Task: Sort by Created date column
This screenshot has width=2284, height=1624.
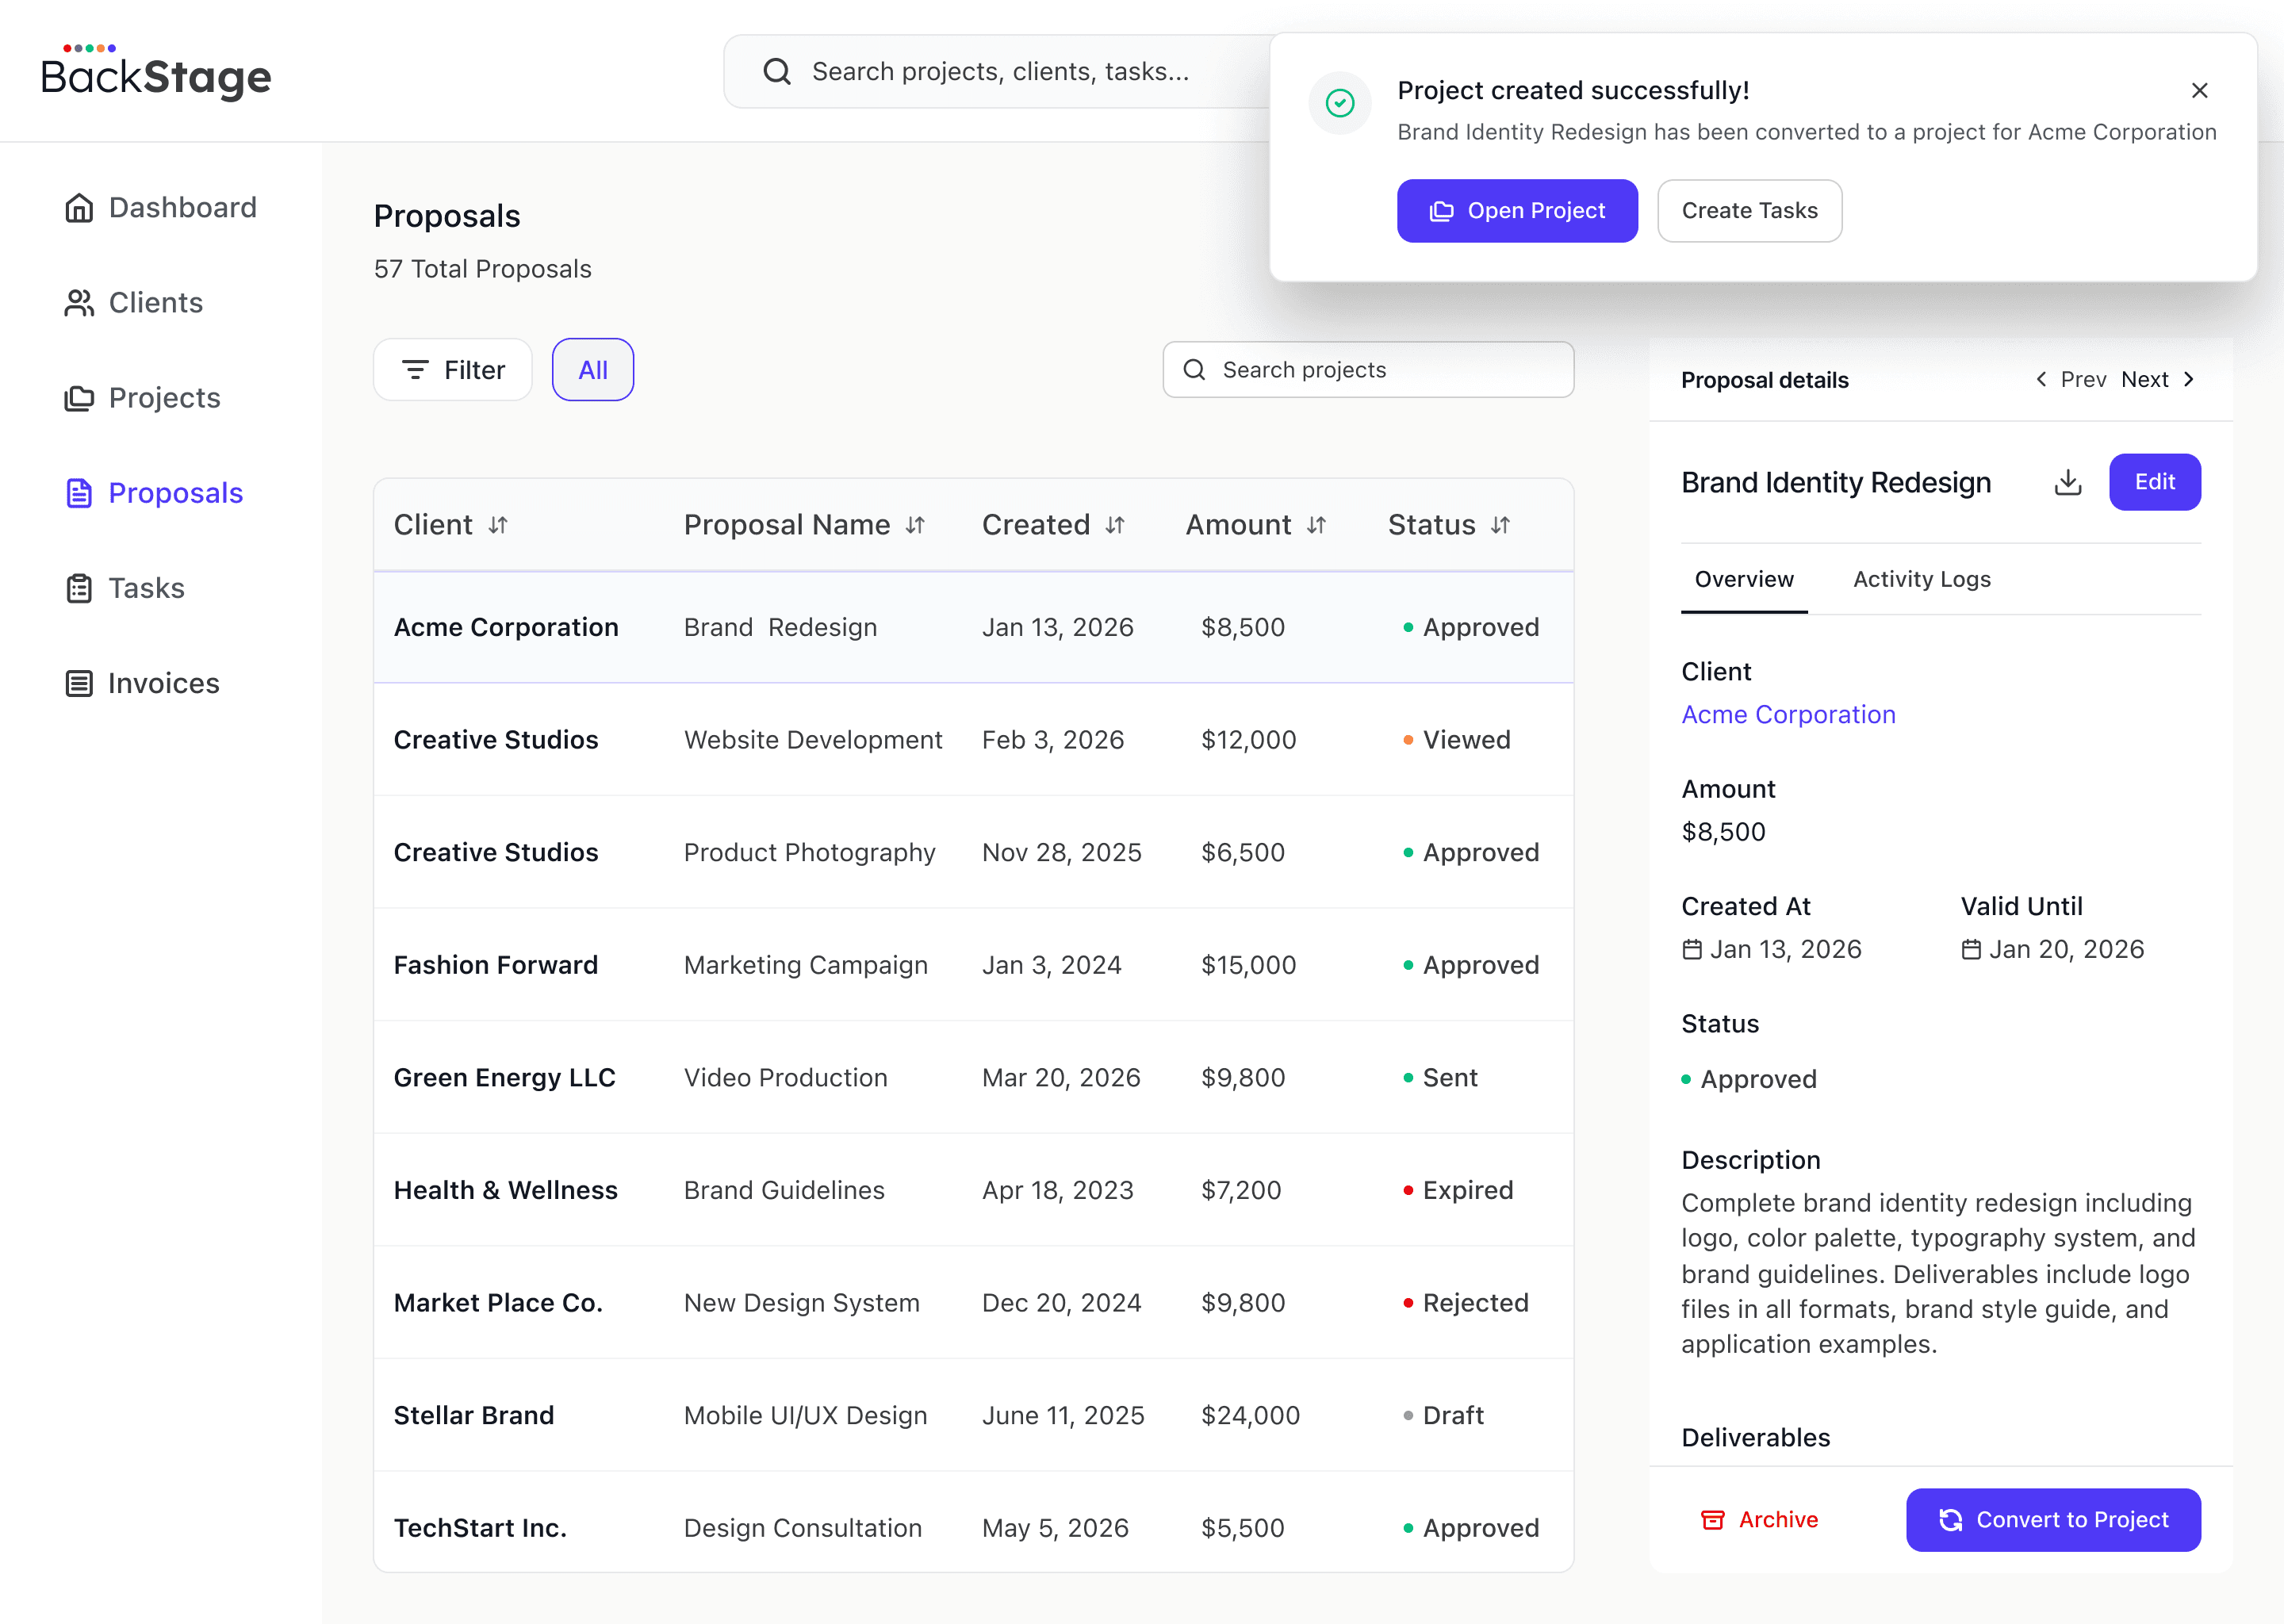Action: click(x=1115, y=525)
